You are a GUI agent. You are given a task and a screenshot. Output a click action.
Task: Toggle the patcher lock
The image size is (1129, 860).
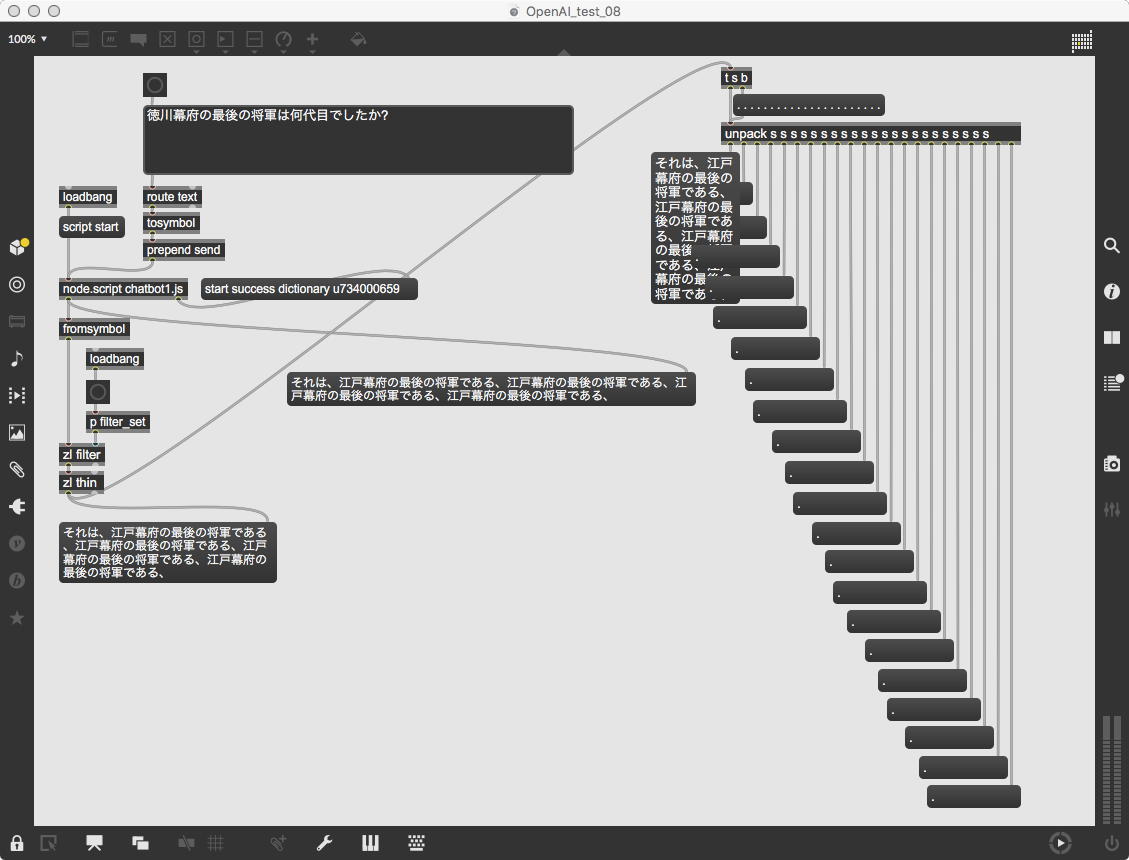17,843
